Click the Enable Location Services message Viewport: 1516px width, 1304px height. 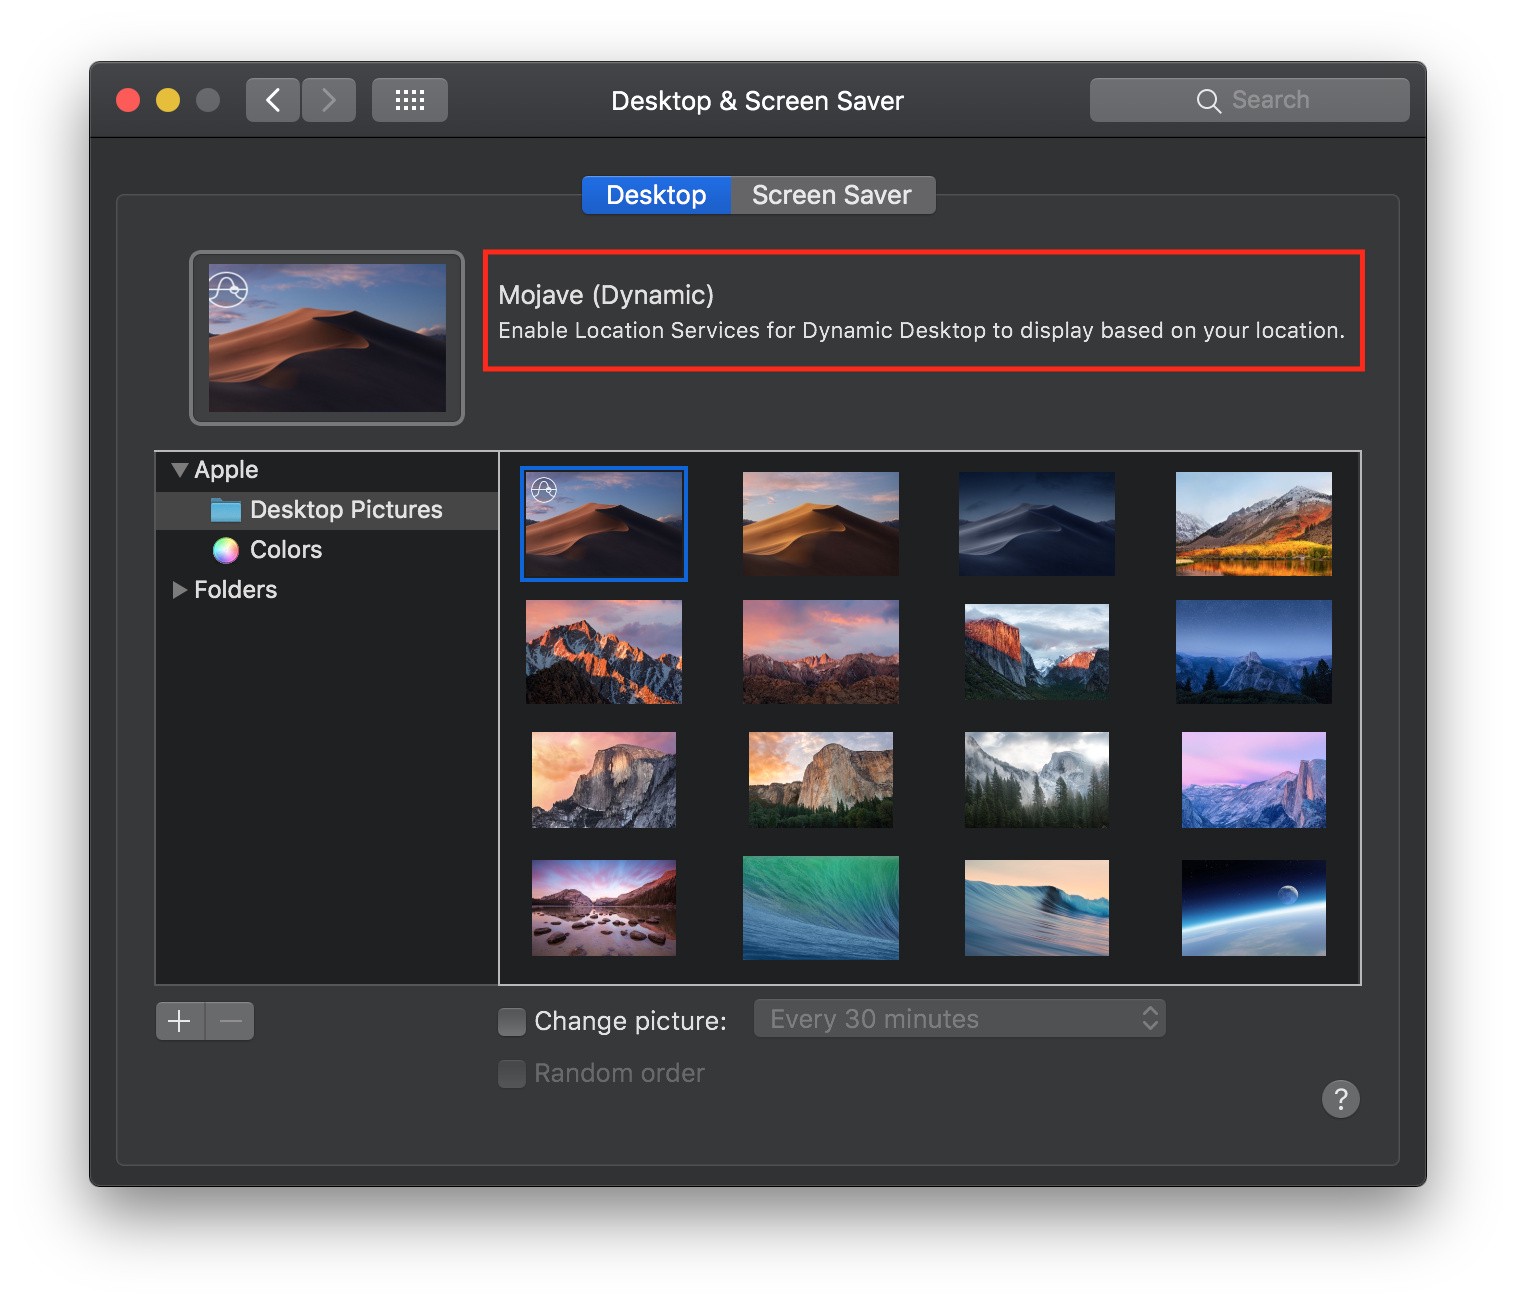[921, 331]
